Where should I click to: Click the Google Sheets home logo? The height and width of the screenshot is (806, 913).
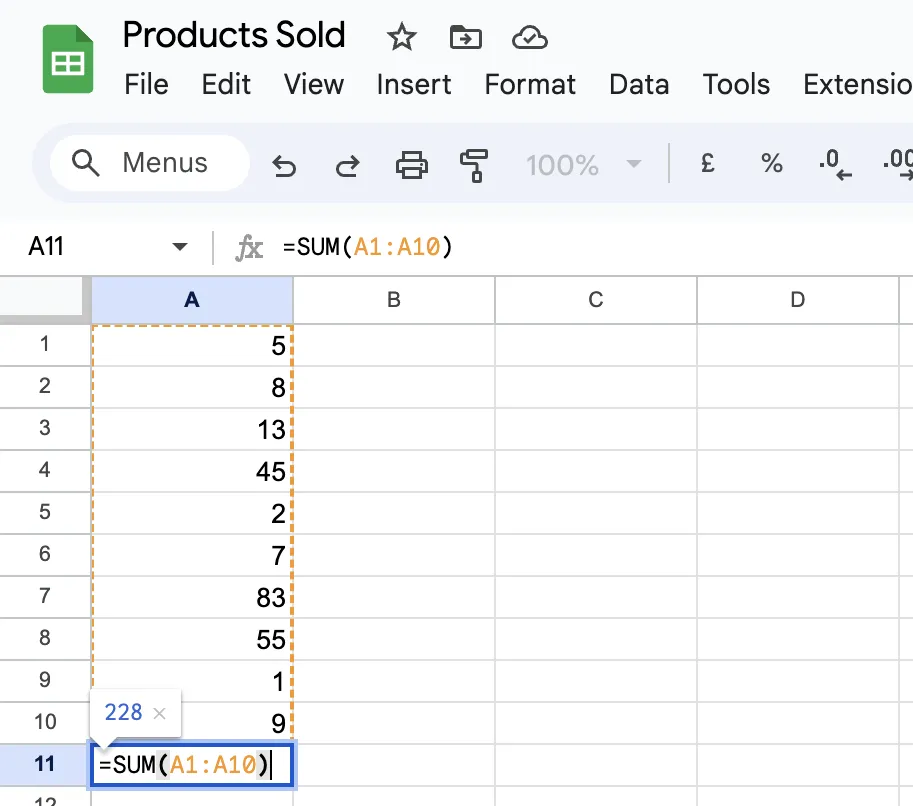(68, 59)
